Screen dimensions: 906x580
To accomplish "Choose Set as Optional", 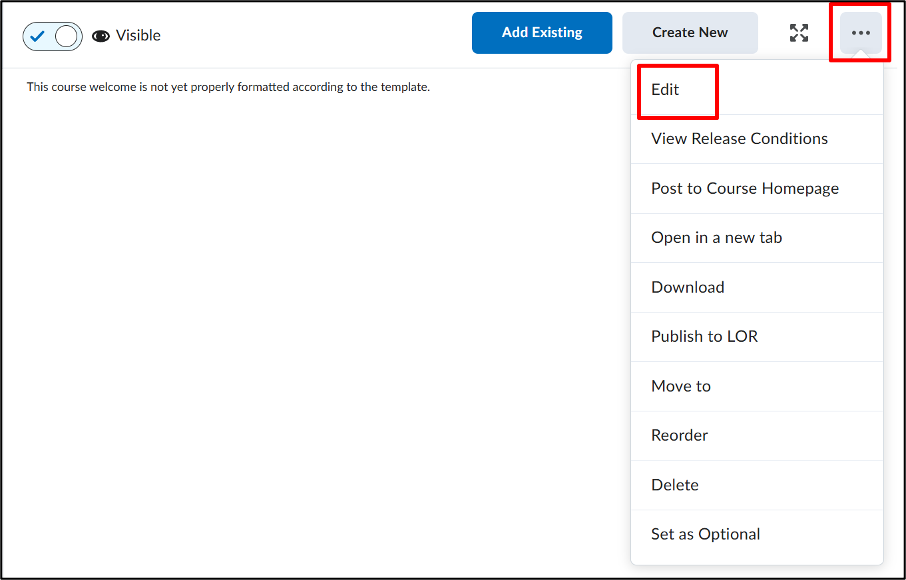I will click(757, 534).
